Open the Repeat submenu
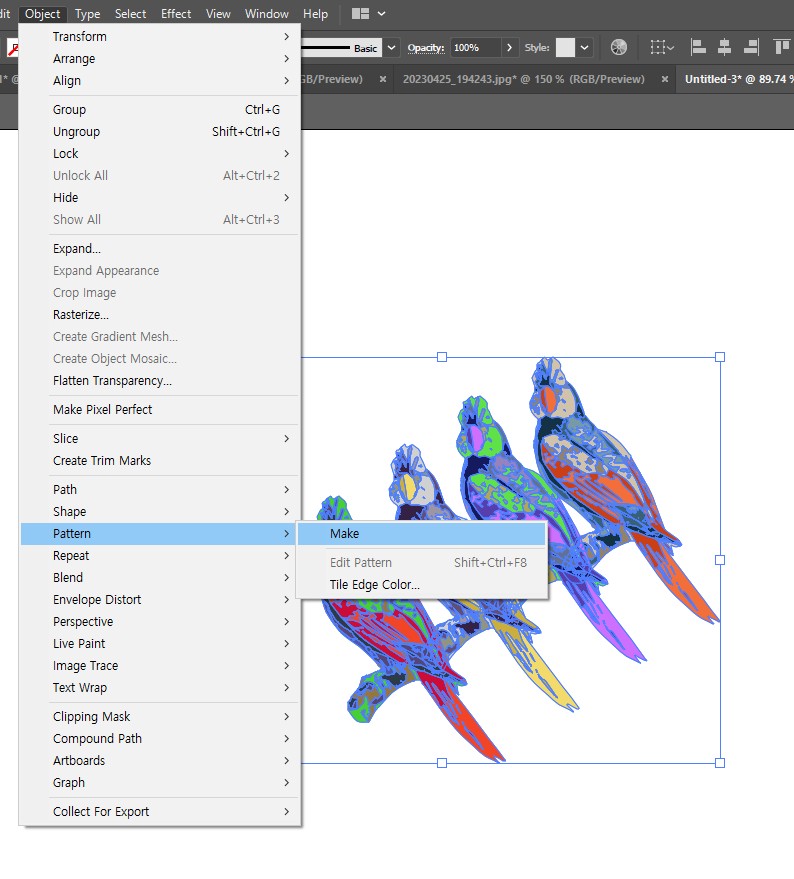This screenshot has height=879, width=794. point(160,556)
